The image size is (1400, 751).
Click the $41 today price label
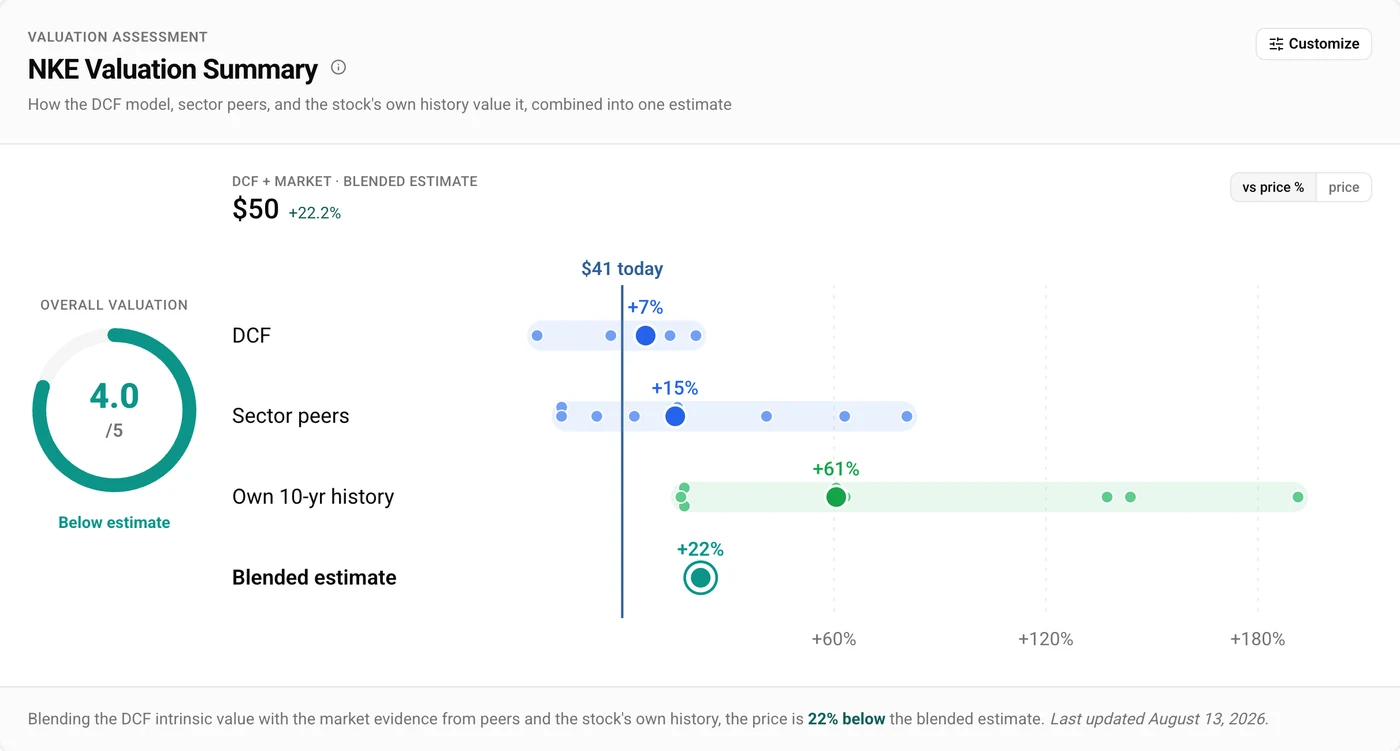click(622, 269)
